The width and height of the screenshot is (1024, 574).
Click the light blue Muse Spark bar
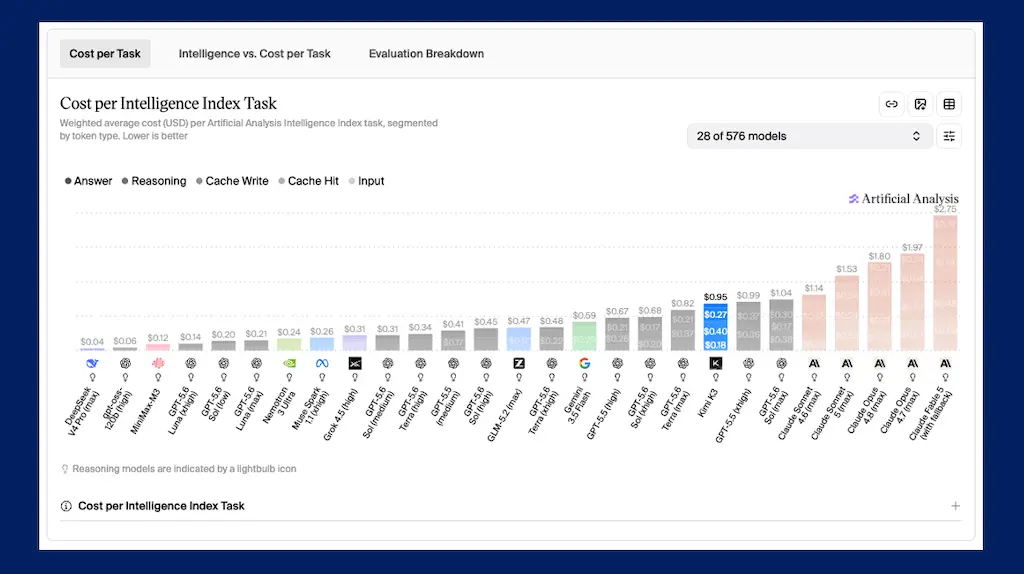pyautogui.click(x=322, y=344)
